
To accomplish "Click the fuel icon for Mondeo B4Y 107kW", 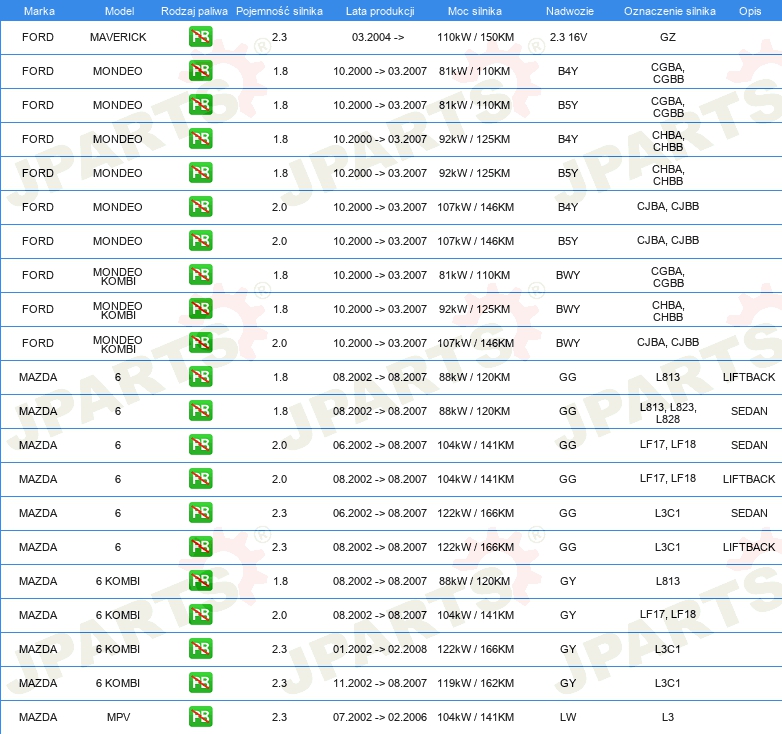I will pyautogui.click(x=200, y=206).
